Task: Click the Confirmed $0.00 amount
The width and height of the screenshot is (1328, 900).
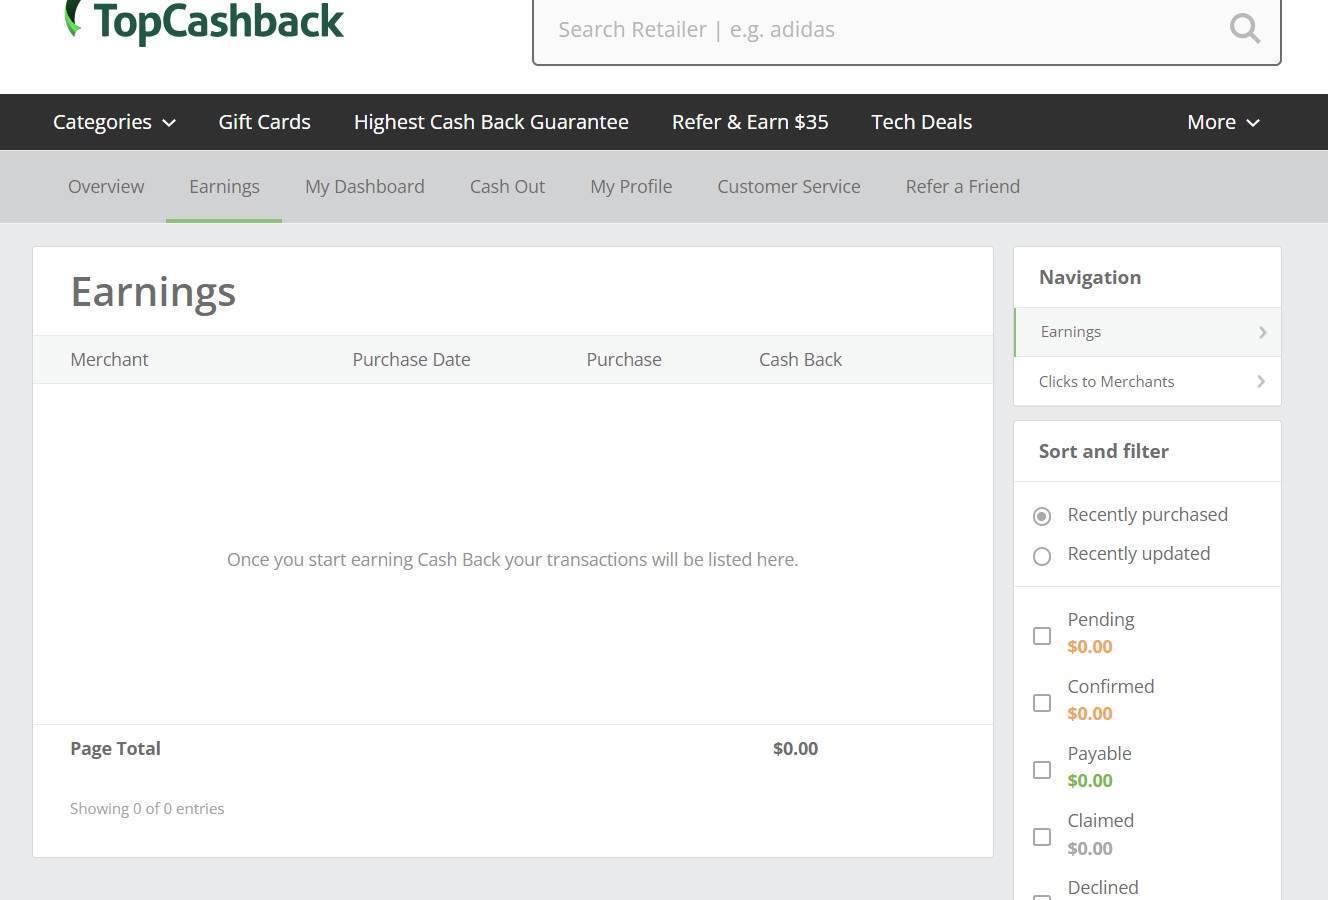Action: pos(1090,713)
